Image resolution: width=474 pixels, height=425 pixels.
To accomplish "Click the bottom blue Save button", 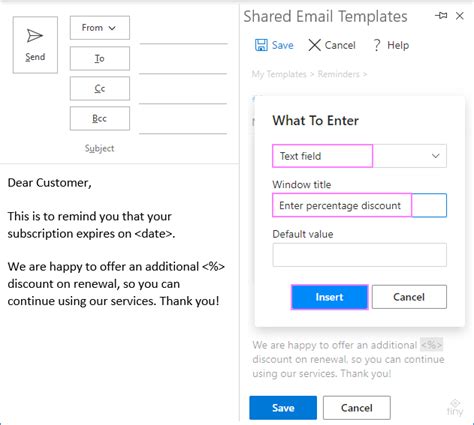I will (x=283, y=408).
